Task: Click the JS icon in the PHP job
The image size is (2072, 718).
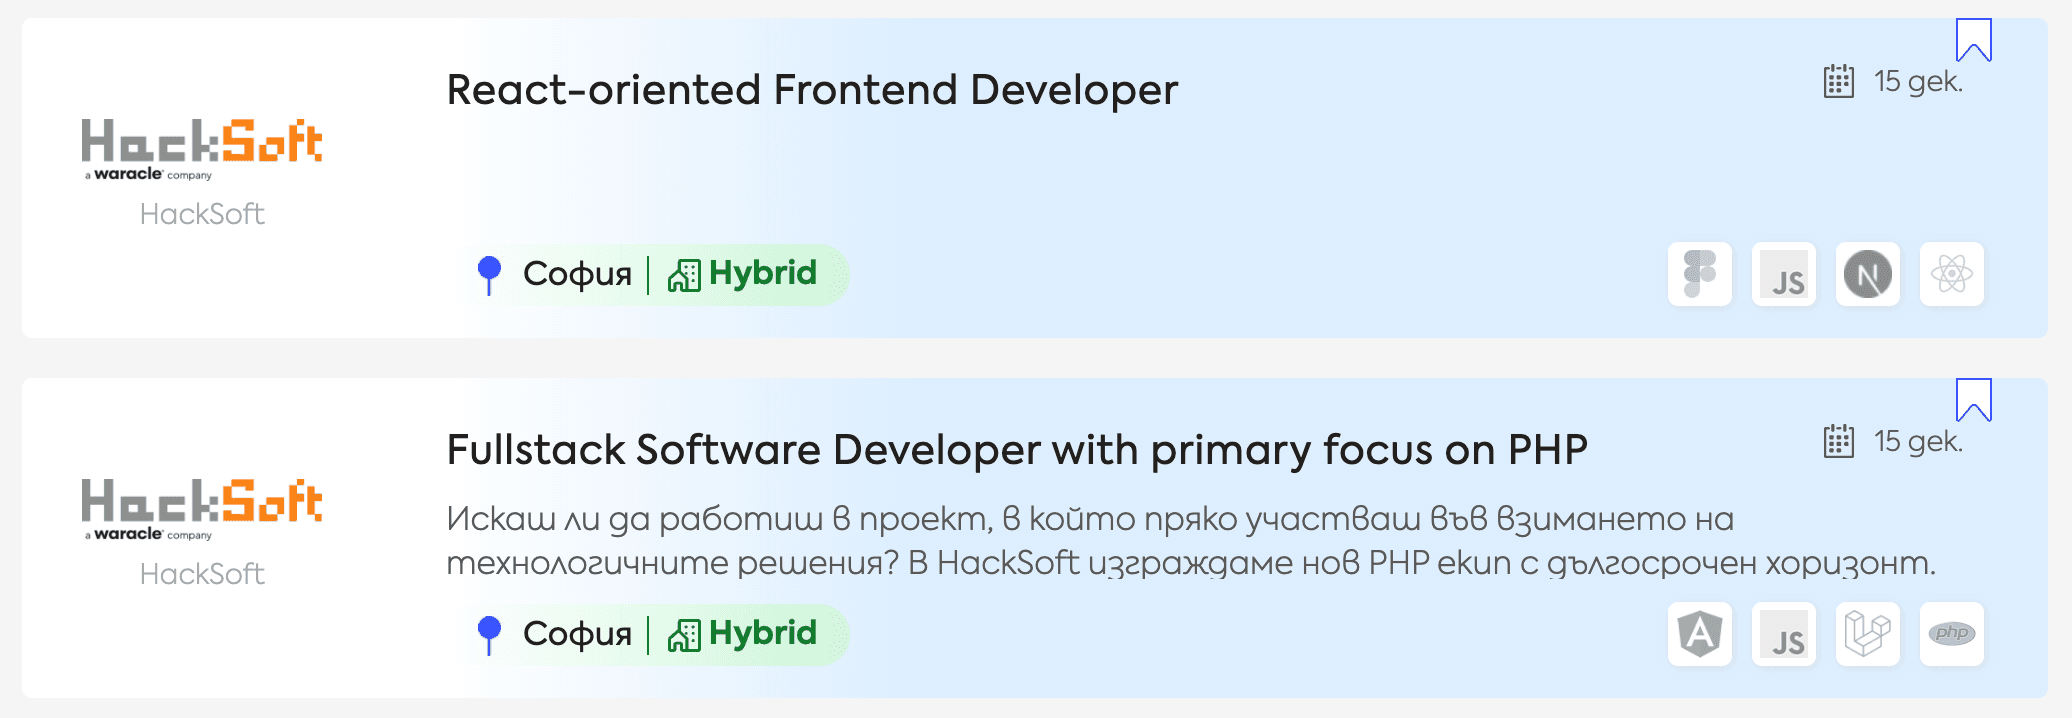Action: [x=1783, y=634]
